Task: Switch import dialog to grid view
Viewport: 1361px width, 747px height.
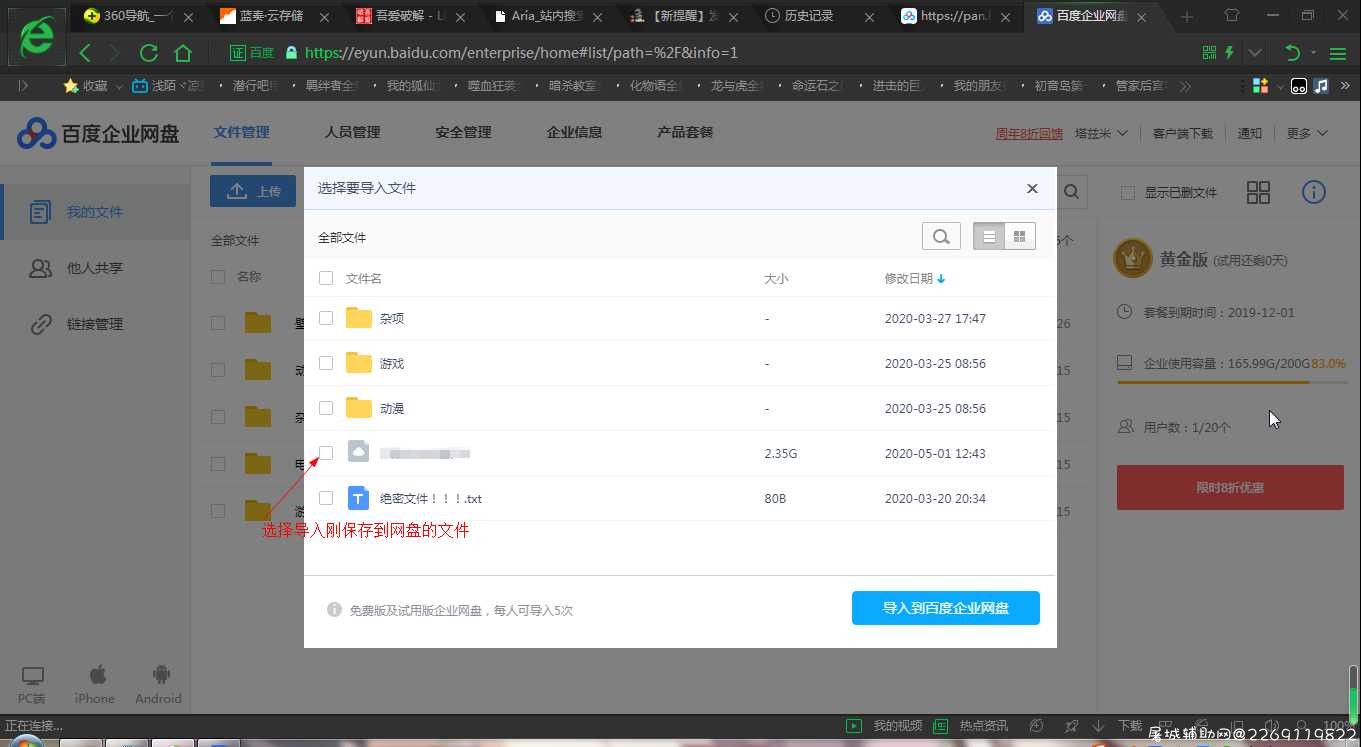Action: (1020, 236)
